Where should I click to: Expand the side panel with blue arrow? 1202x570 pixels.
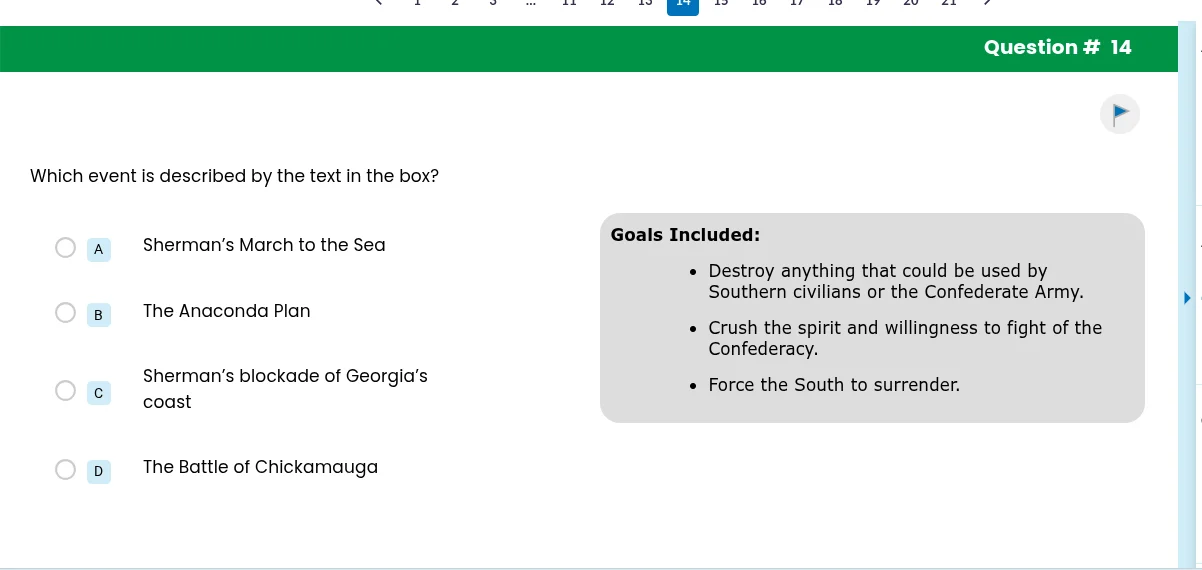coord(1187,298)
